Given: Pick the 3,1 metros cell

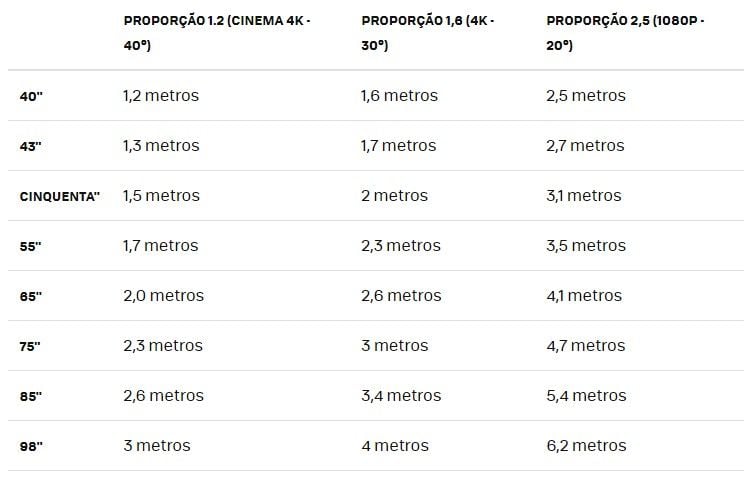Looking at the screenshot, I should tap(584, 196).
